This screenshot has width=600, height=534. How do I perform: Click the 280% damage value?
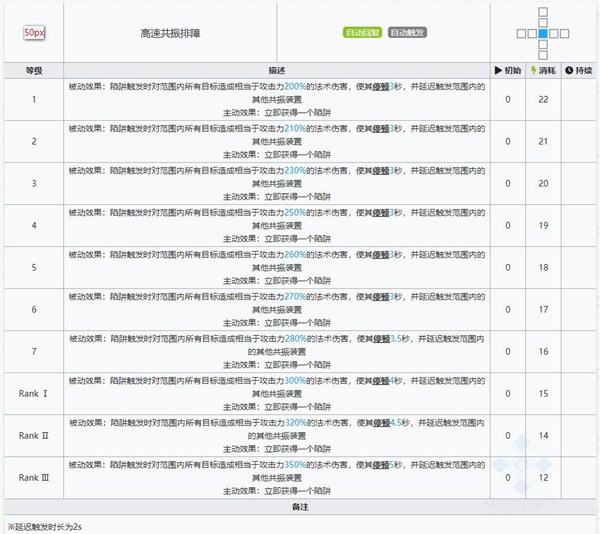(x=296, y=339)
